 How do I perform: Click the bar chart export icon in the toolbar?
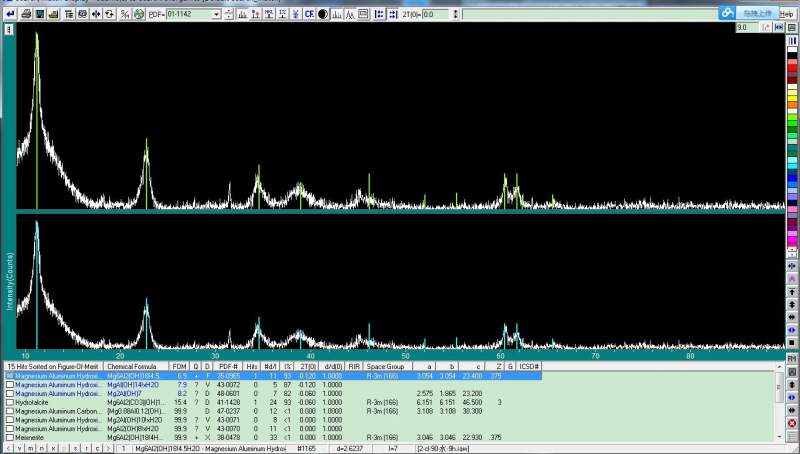pyautogui.click(x=54, y=14)
